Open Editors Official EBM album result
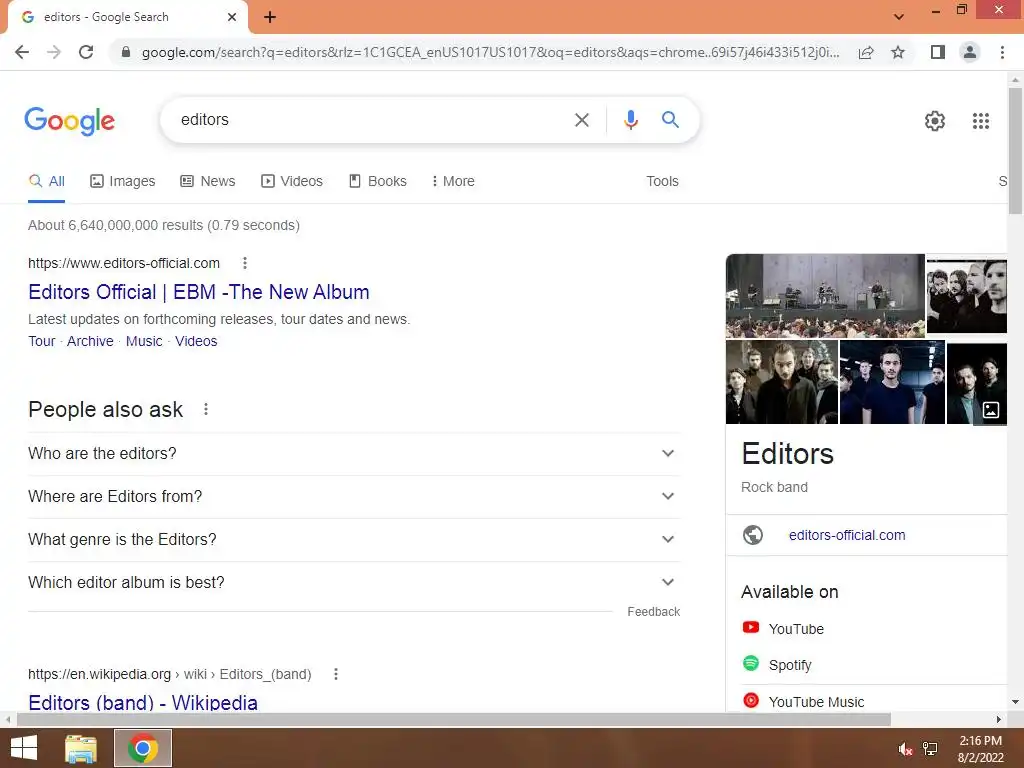The height and width of the screenshot is (768, 1024). click(199, 292)
